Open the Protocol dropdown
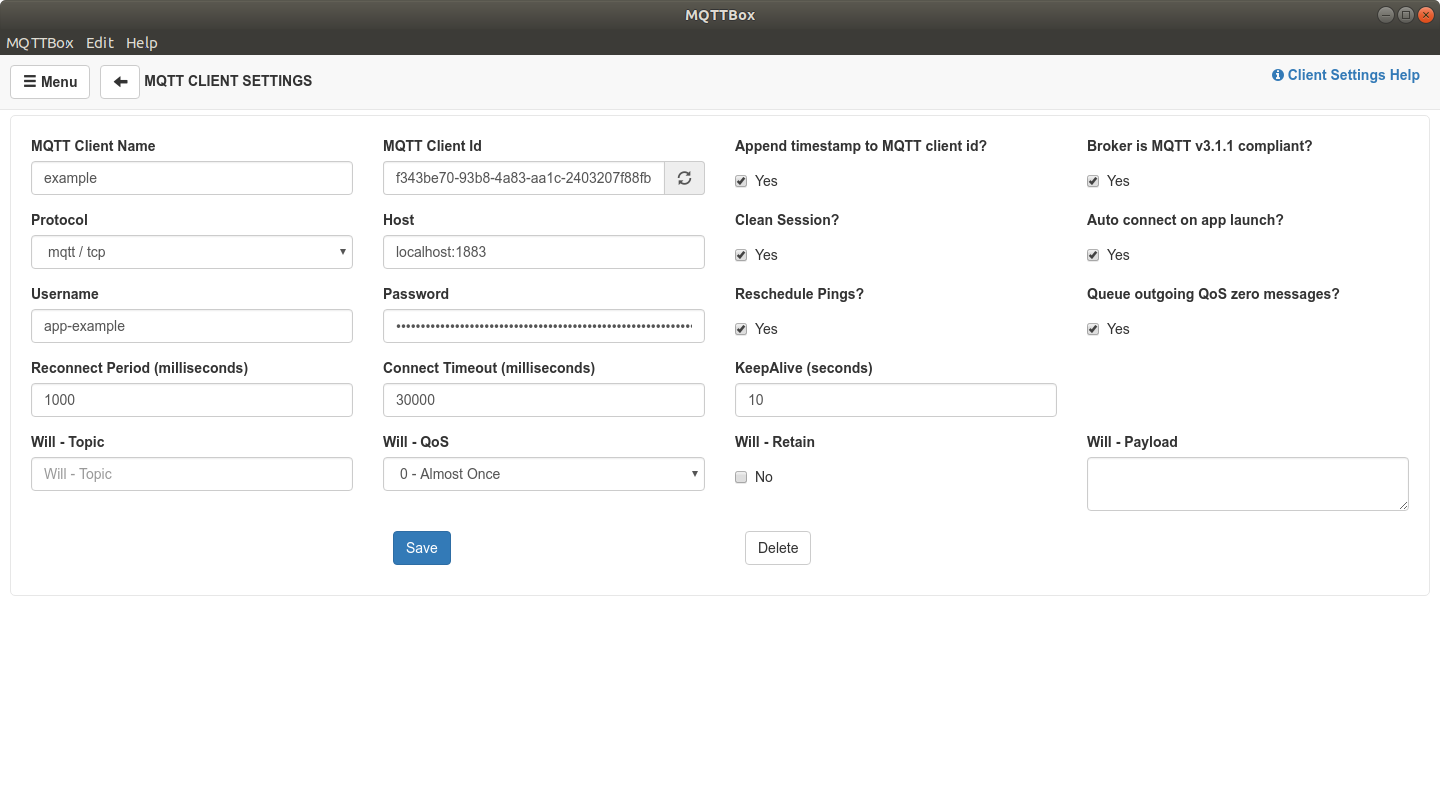1440x789 pixels. pyautogui.click(x=191, y=252)
